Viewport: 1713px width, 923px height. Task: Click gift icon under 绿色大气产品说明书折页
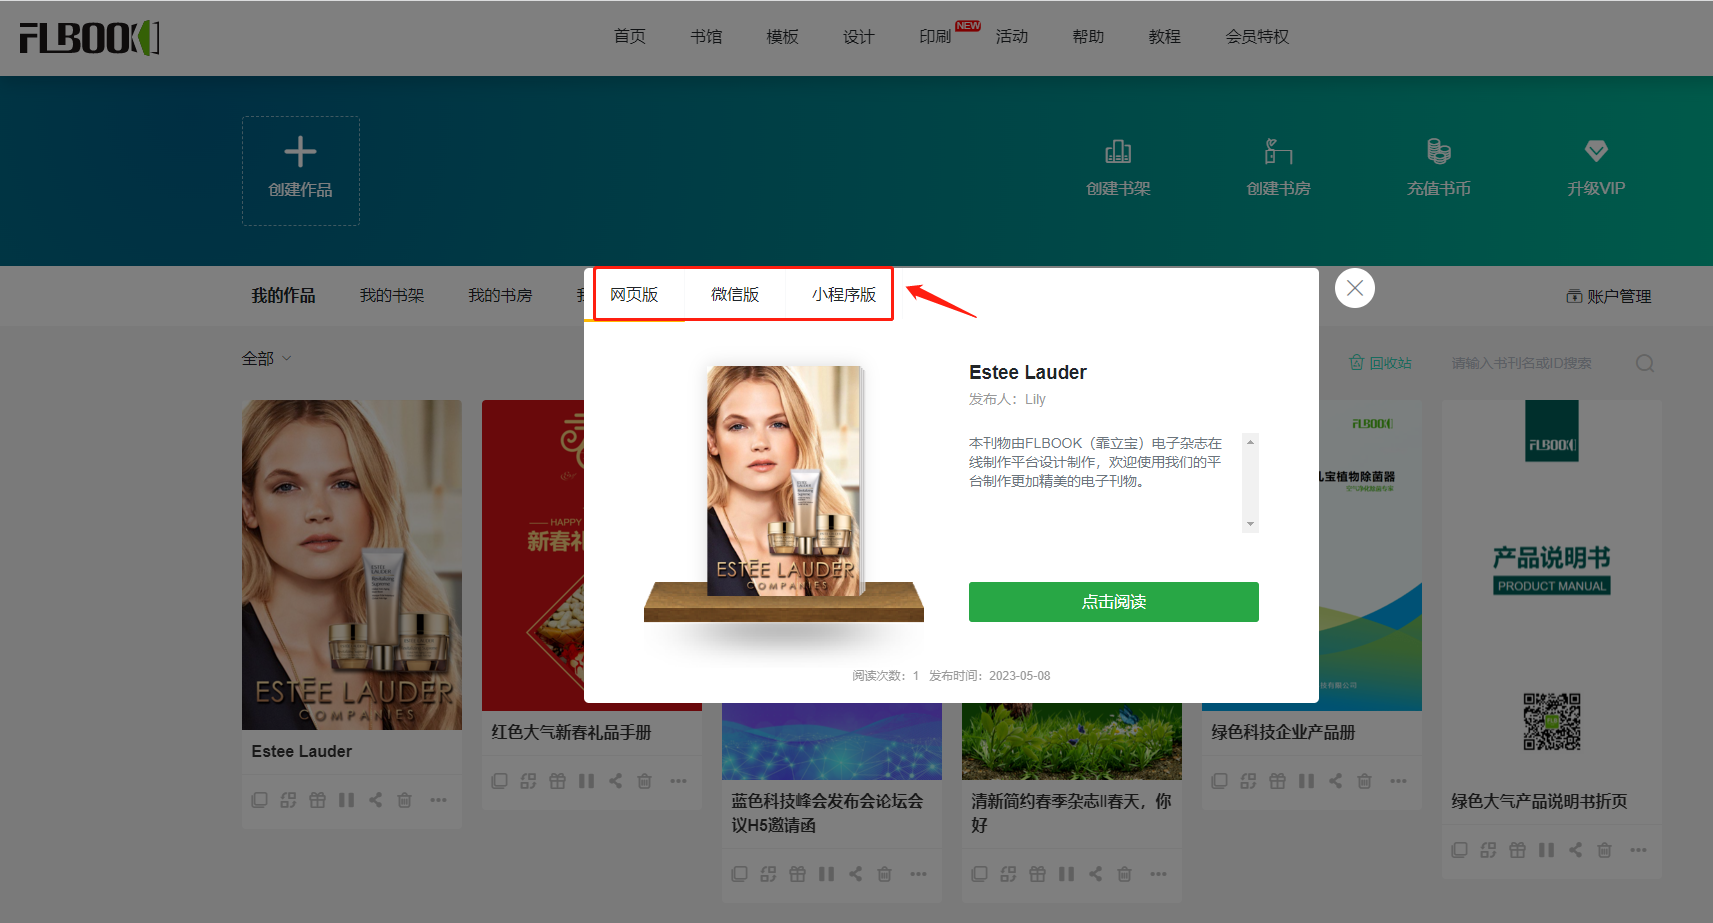click(1517, 850)
